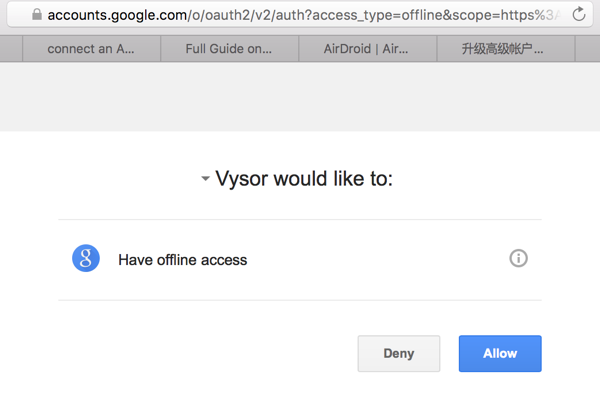600x400 pixels.
Task: Click the lock icon in address bar
Action: pyautogui.click(x=37, y=15)
